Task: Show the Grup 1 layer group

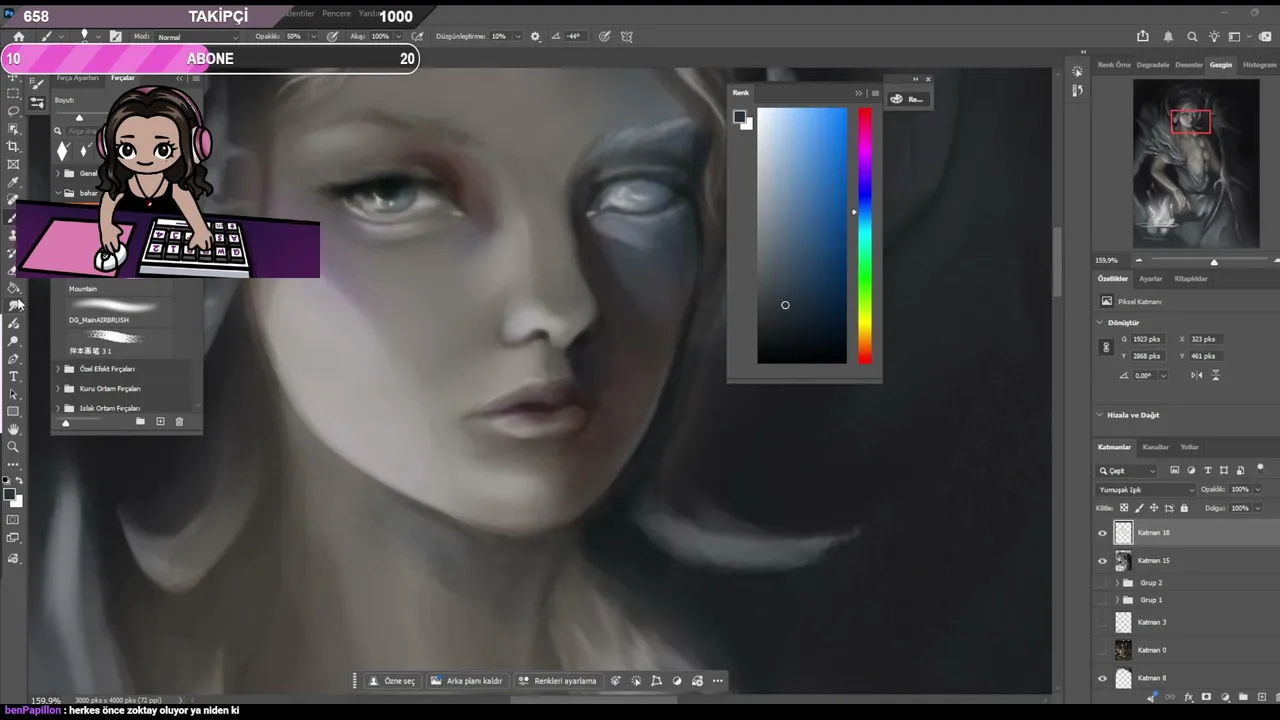Action: (1103, 600)
